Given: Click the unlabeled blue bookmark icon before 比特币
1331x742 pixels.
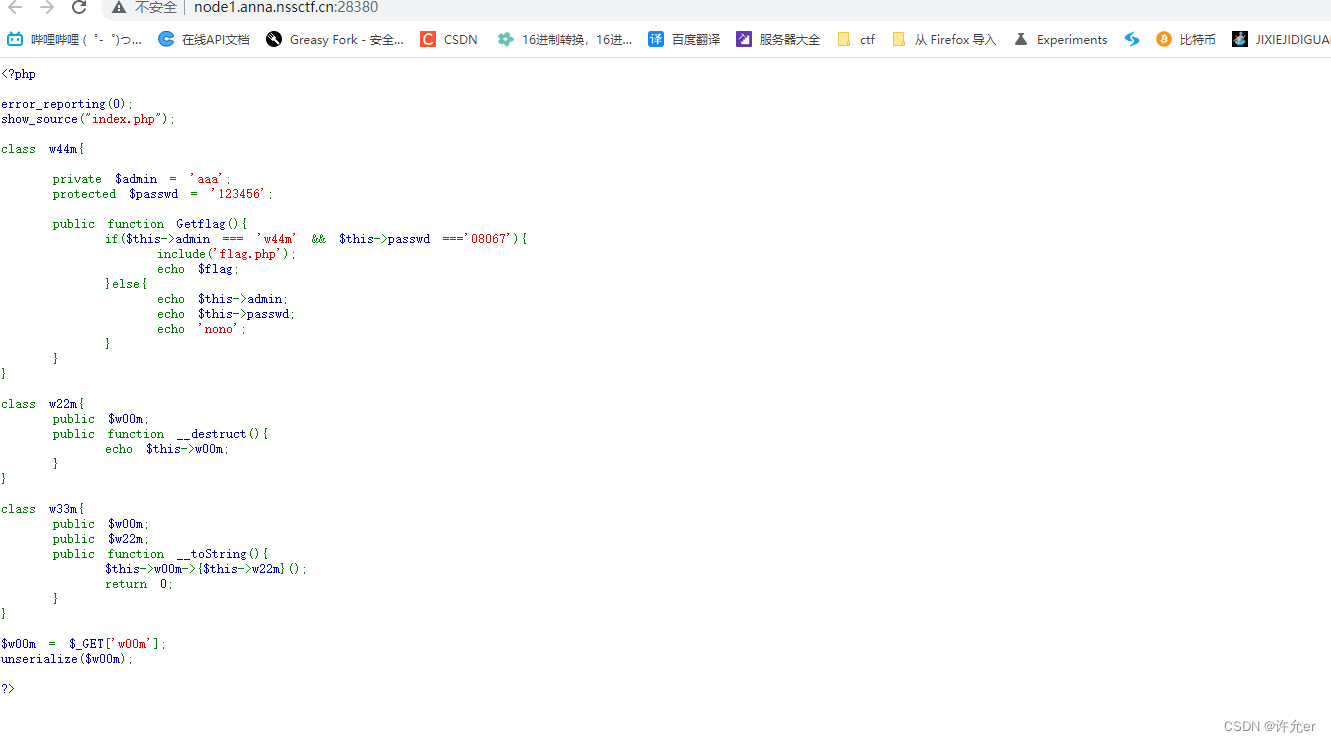Looking at the screenshot, I should coord(1132,40).
